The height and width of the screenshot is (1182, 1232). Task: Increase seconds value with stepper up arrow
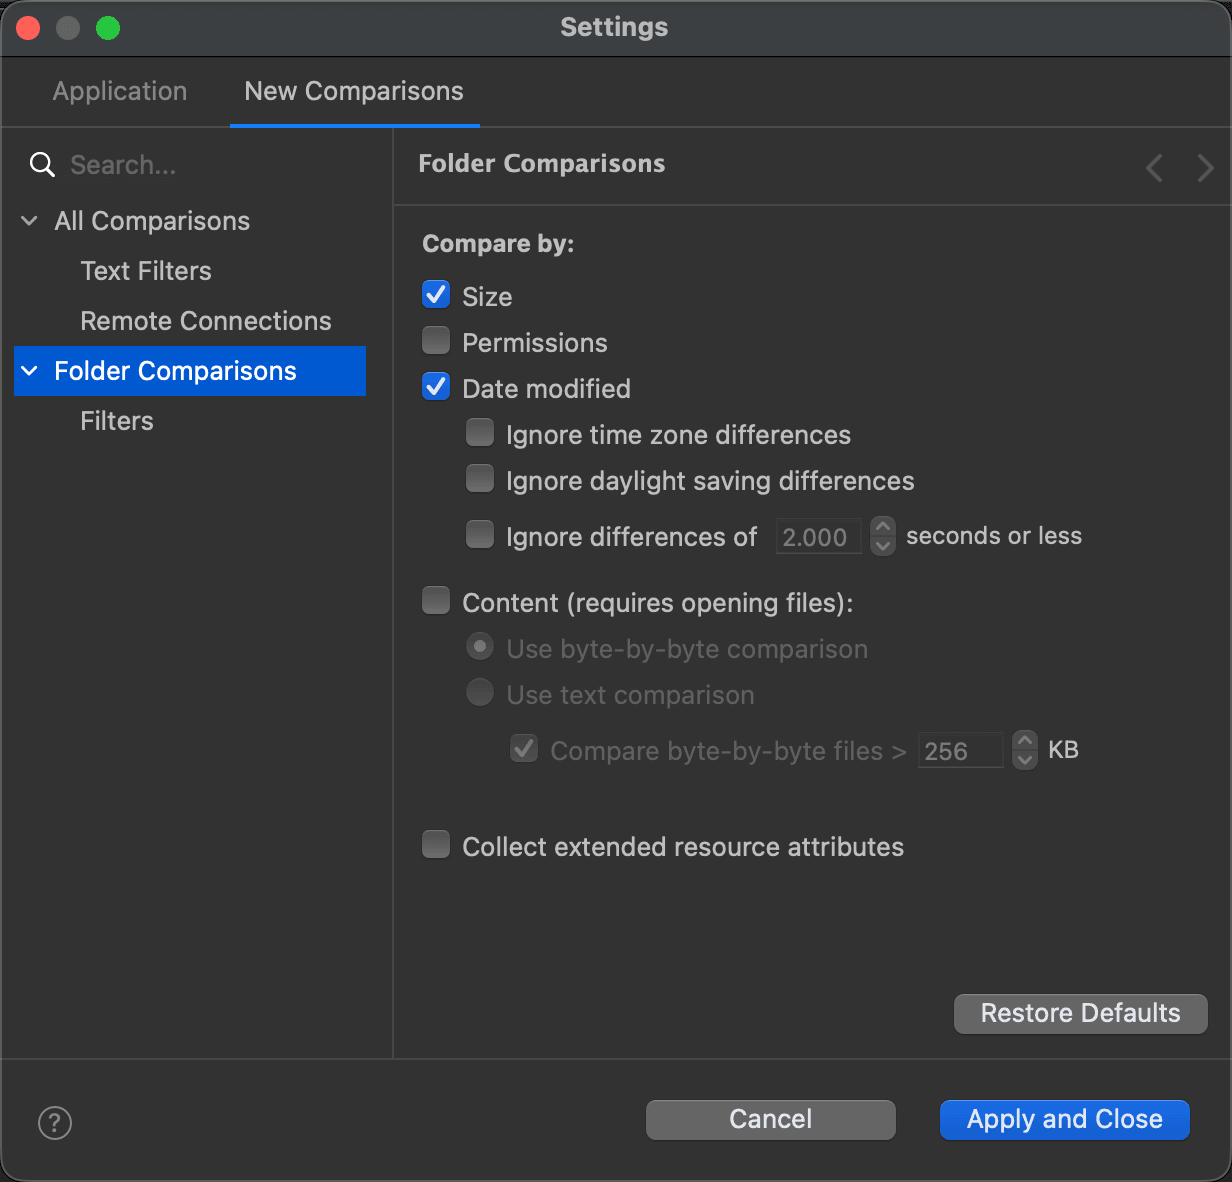883,526
